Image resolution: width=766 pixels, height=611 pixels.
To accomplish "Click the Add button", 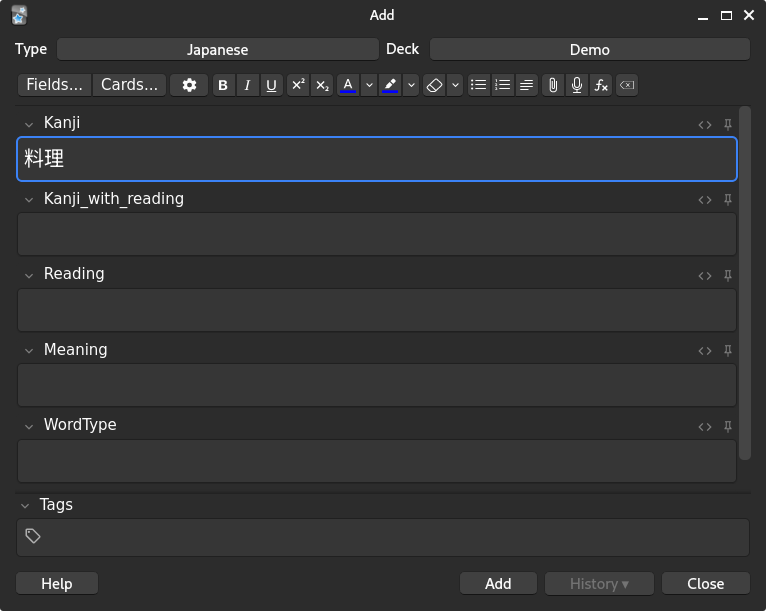I will (x=498, y=584).
